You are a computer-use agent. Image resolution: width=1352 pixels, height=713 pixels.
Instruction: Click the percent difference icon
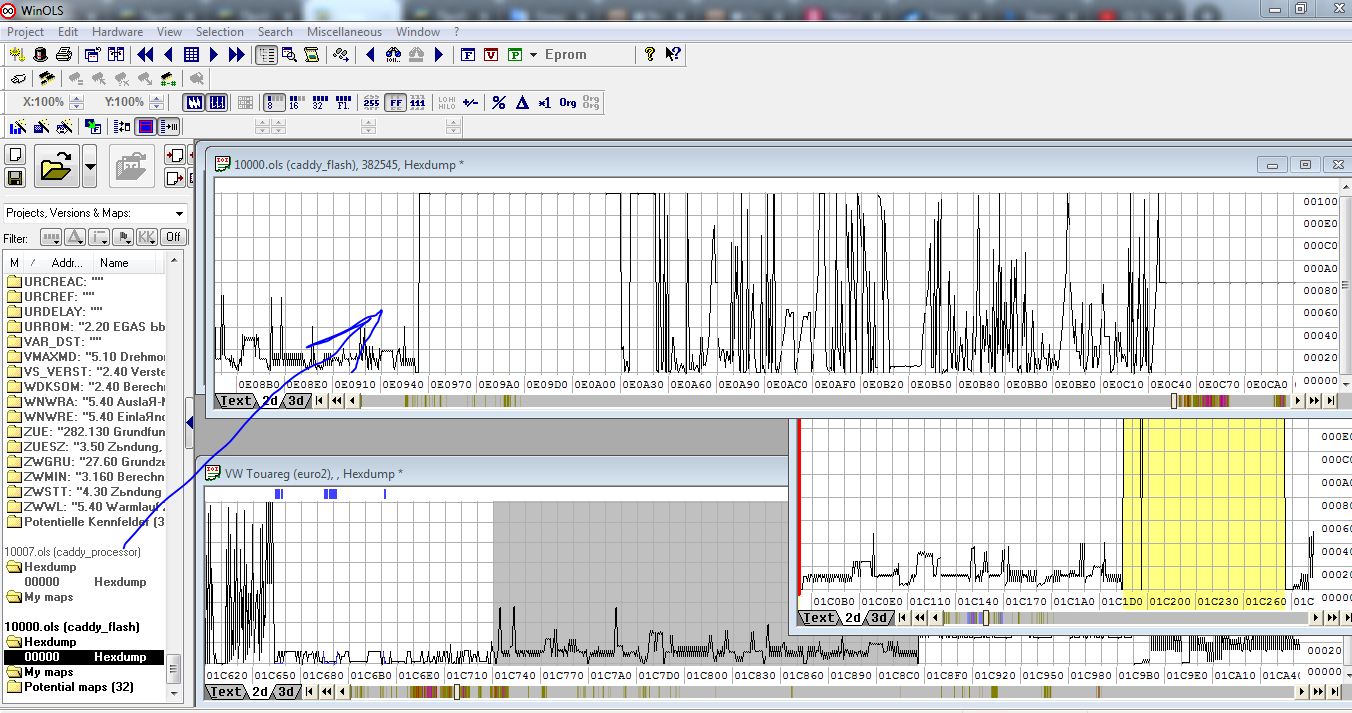coord(498,102)
